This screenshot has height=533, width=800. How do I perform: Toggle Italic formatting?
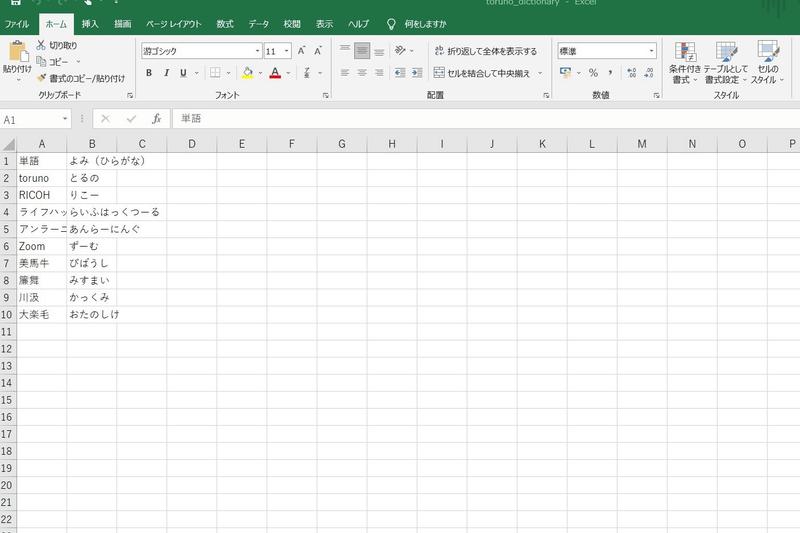(x=166, y=73)
